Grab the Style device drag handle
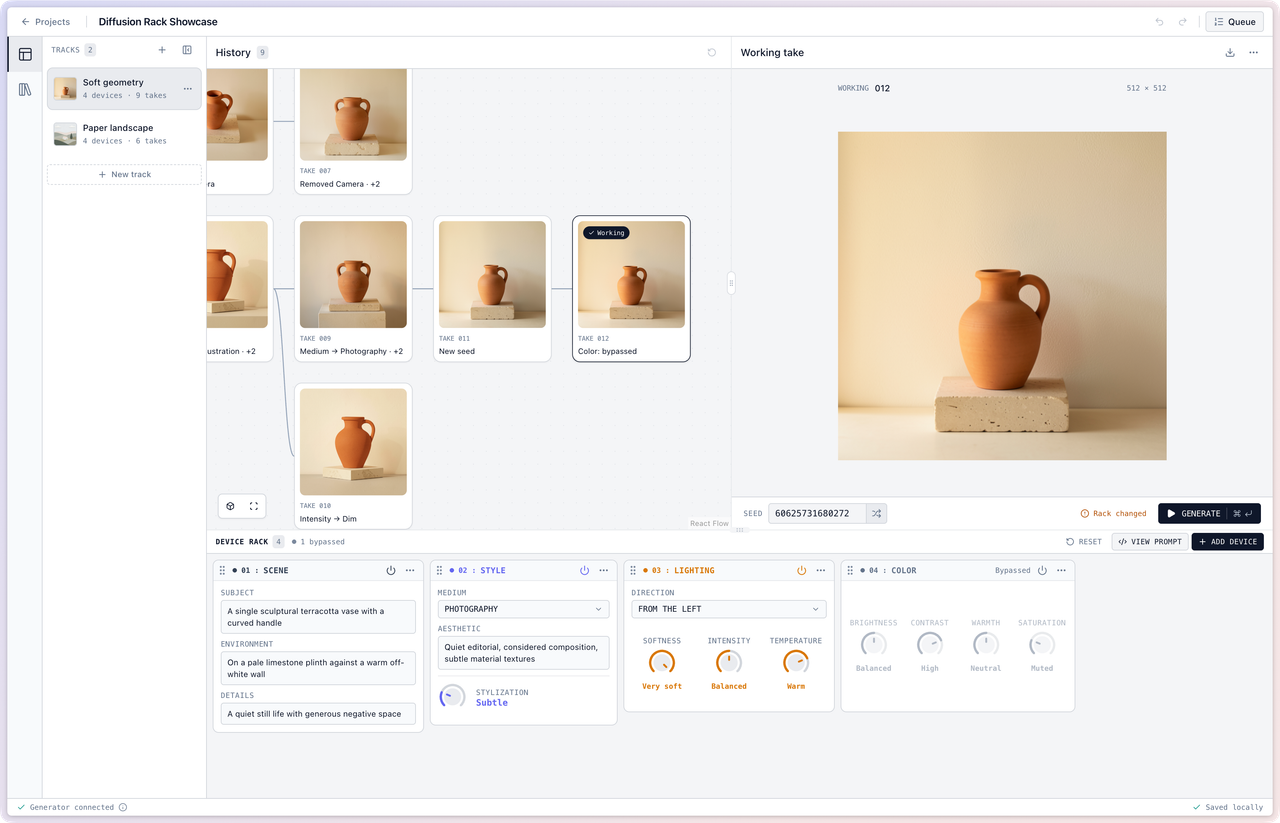 (439, 570)
